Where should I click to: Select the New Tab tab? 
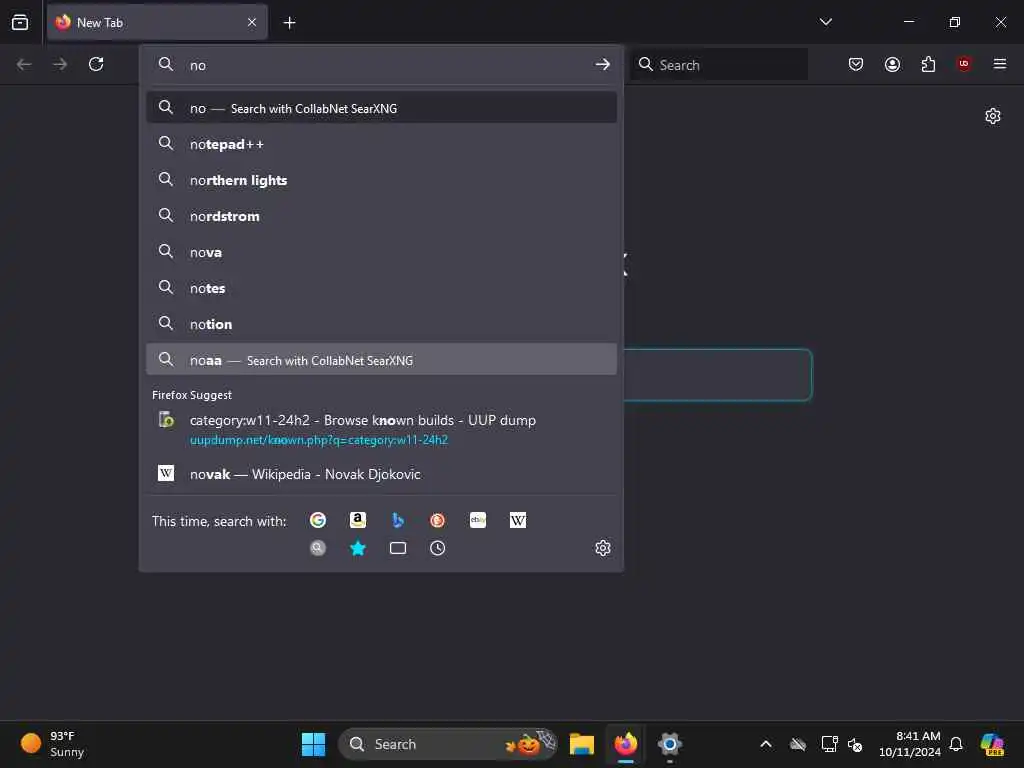point(157,22)
